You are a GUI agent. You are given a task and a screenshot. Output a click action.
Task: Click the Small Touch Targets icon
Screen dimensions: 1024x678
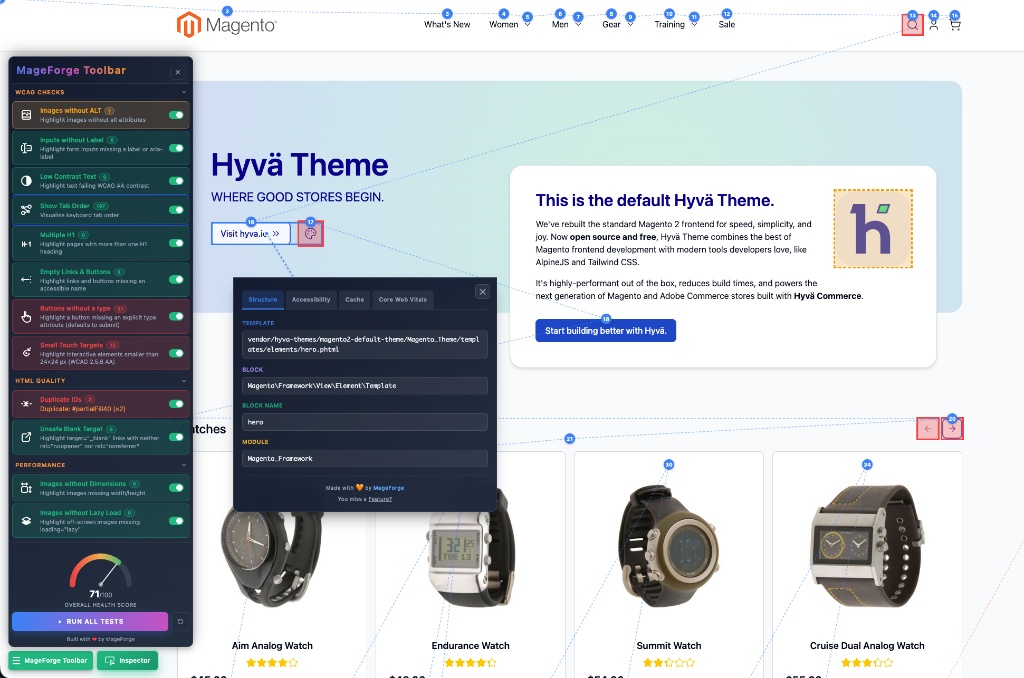[x=26, y=353]
